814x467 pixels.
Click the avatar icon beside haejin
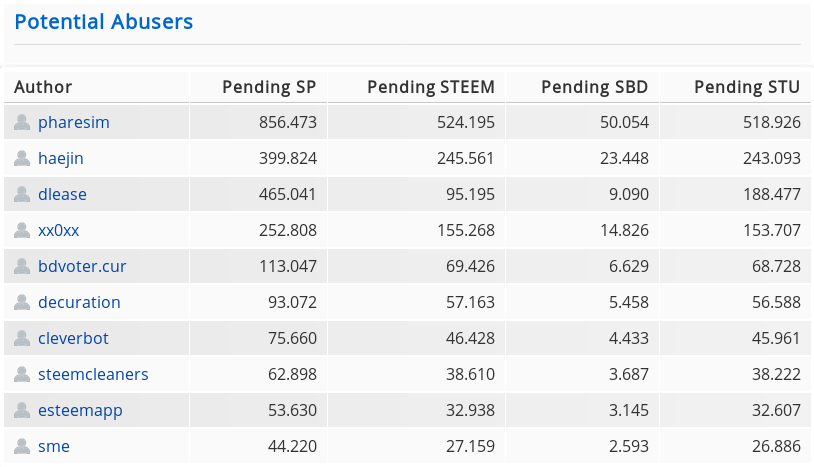tap(22, 158)
